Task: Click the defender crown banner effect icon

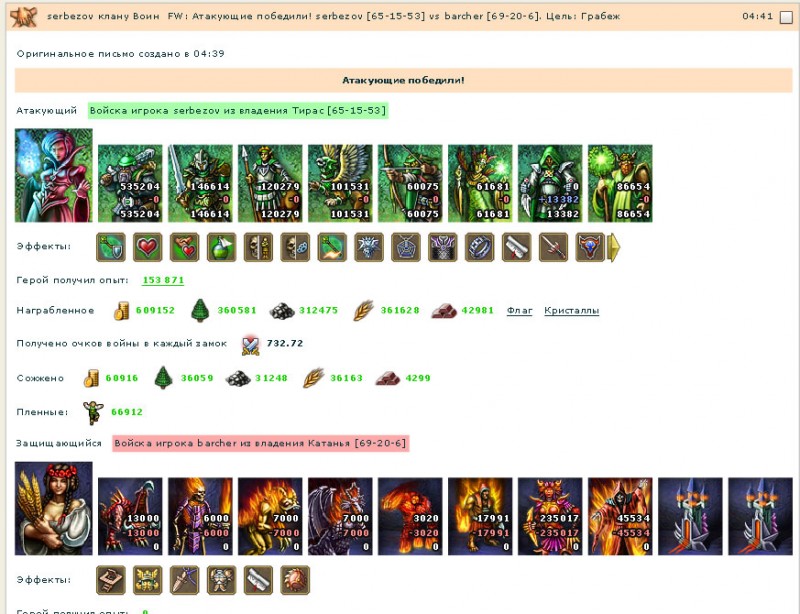Action: (x=148, y=580)
